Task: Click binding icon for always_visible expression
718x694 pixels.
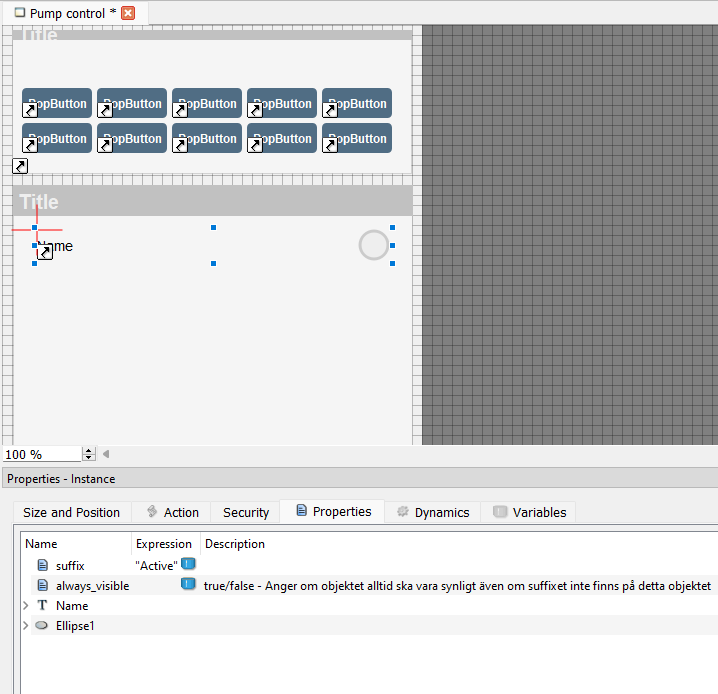Action: [188, 585]
